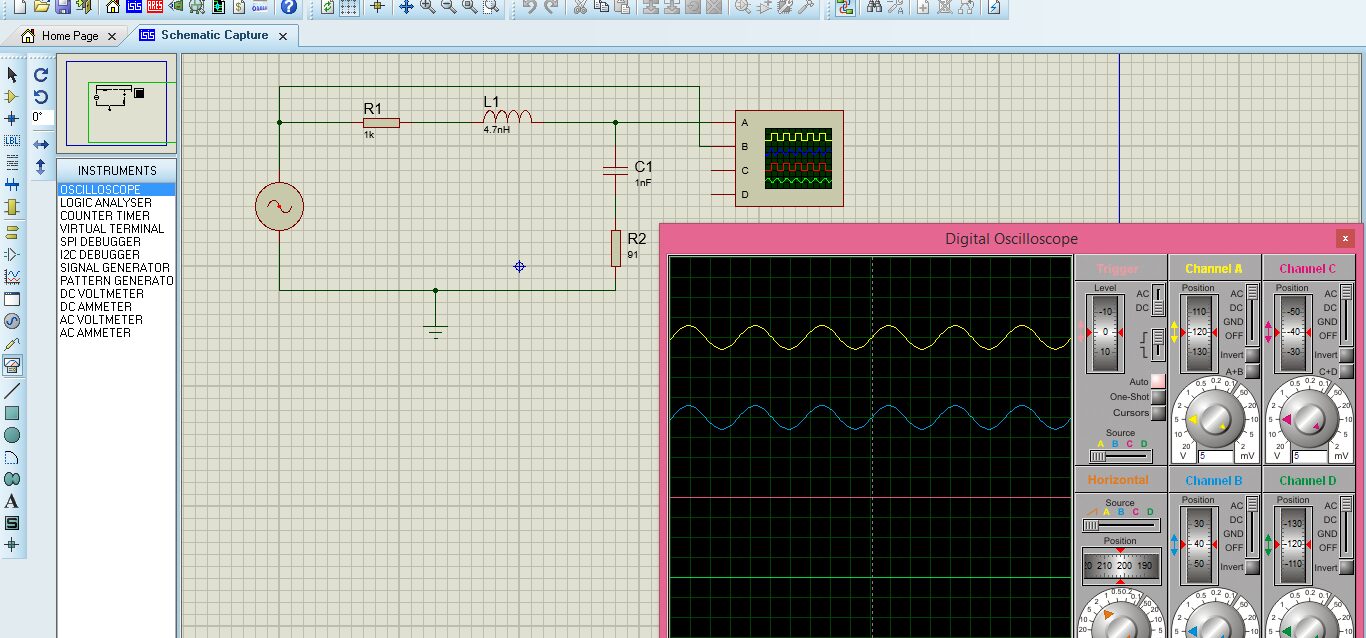Select the 2D Graphics Circle tool
The height and width of the screenshot is (638, 1366).
pos(12,435)
